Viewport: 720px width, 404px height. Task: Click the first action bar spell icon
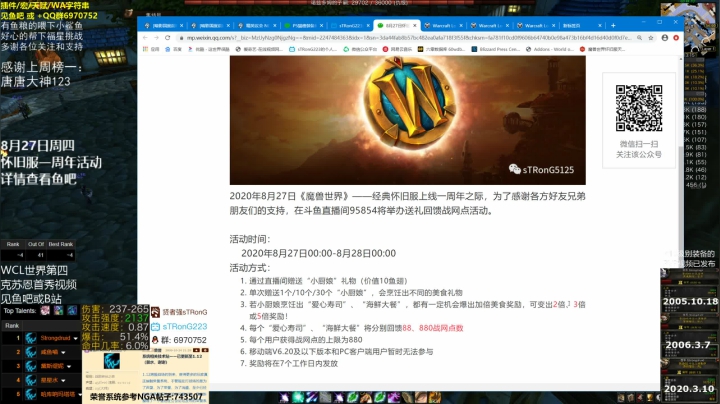285,398
